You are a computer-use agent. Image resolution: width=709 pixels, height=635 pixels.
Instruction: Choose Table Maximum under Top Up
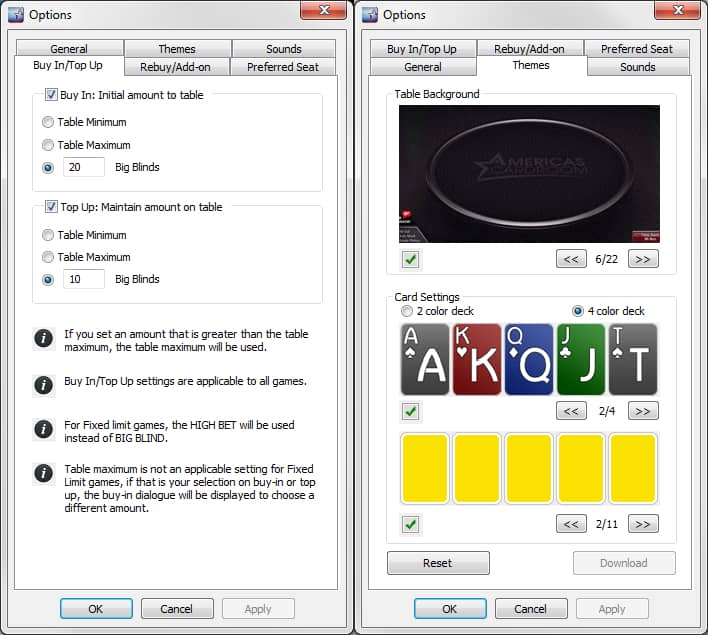tap(48, 257)
